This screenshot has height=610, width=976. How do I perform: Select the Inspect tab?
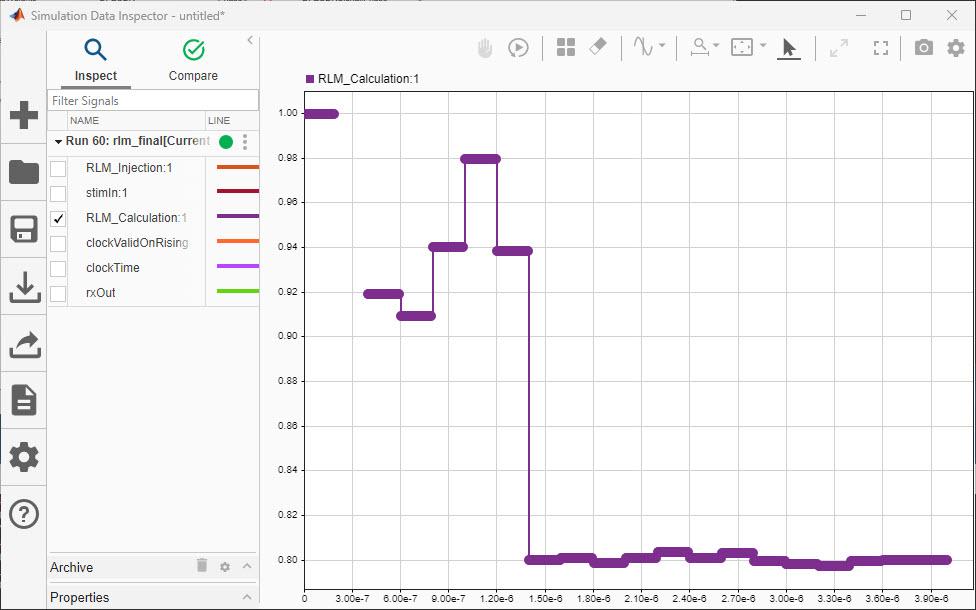[x=95, y=60]
